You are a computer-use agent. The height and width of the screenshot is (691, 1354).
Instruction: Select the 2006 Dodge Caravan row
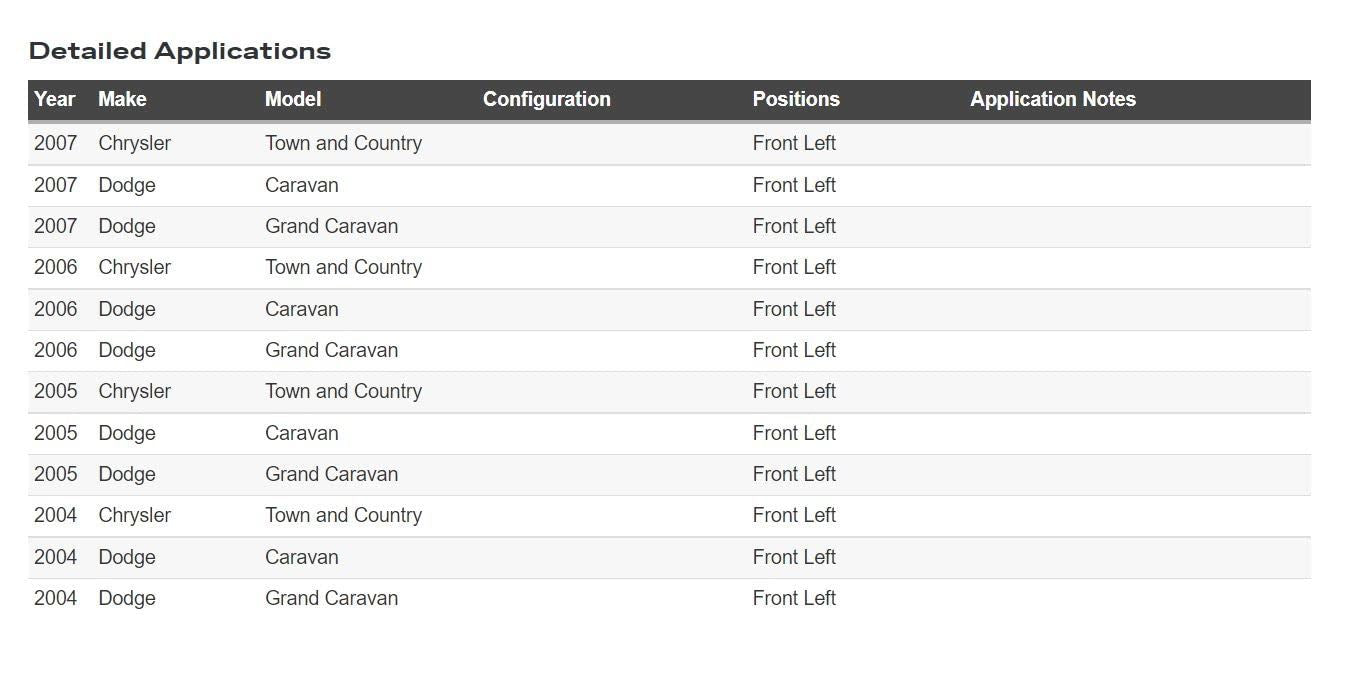coord(669,310)
